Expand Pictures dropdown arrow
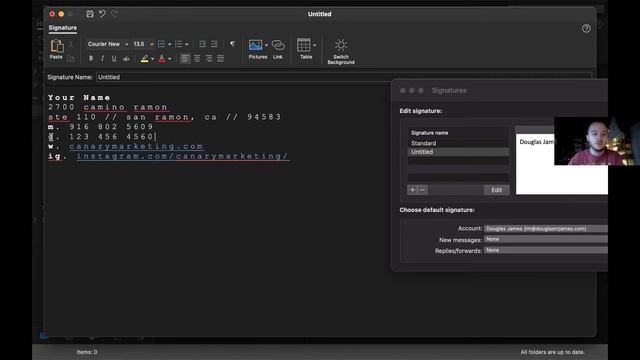This screenshot has width=640, height=360. 266,45
